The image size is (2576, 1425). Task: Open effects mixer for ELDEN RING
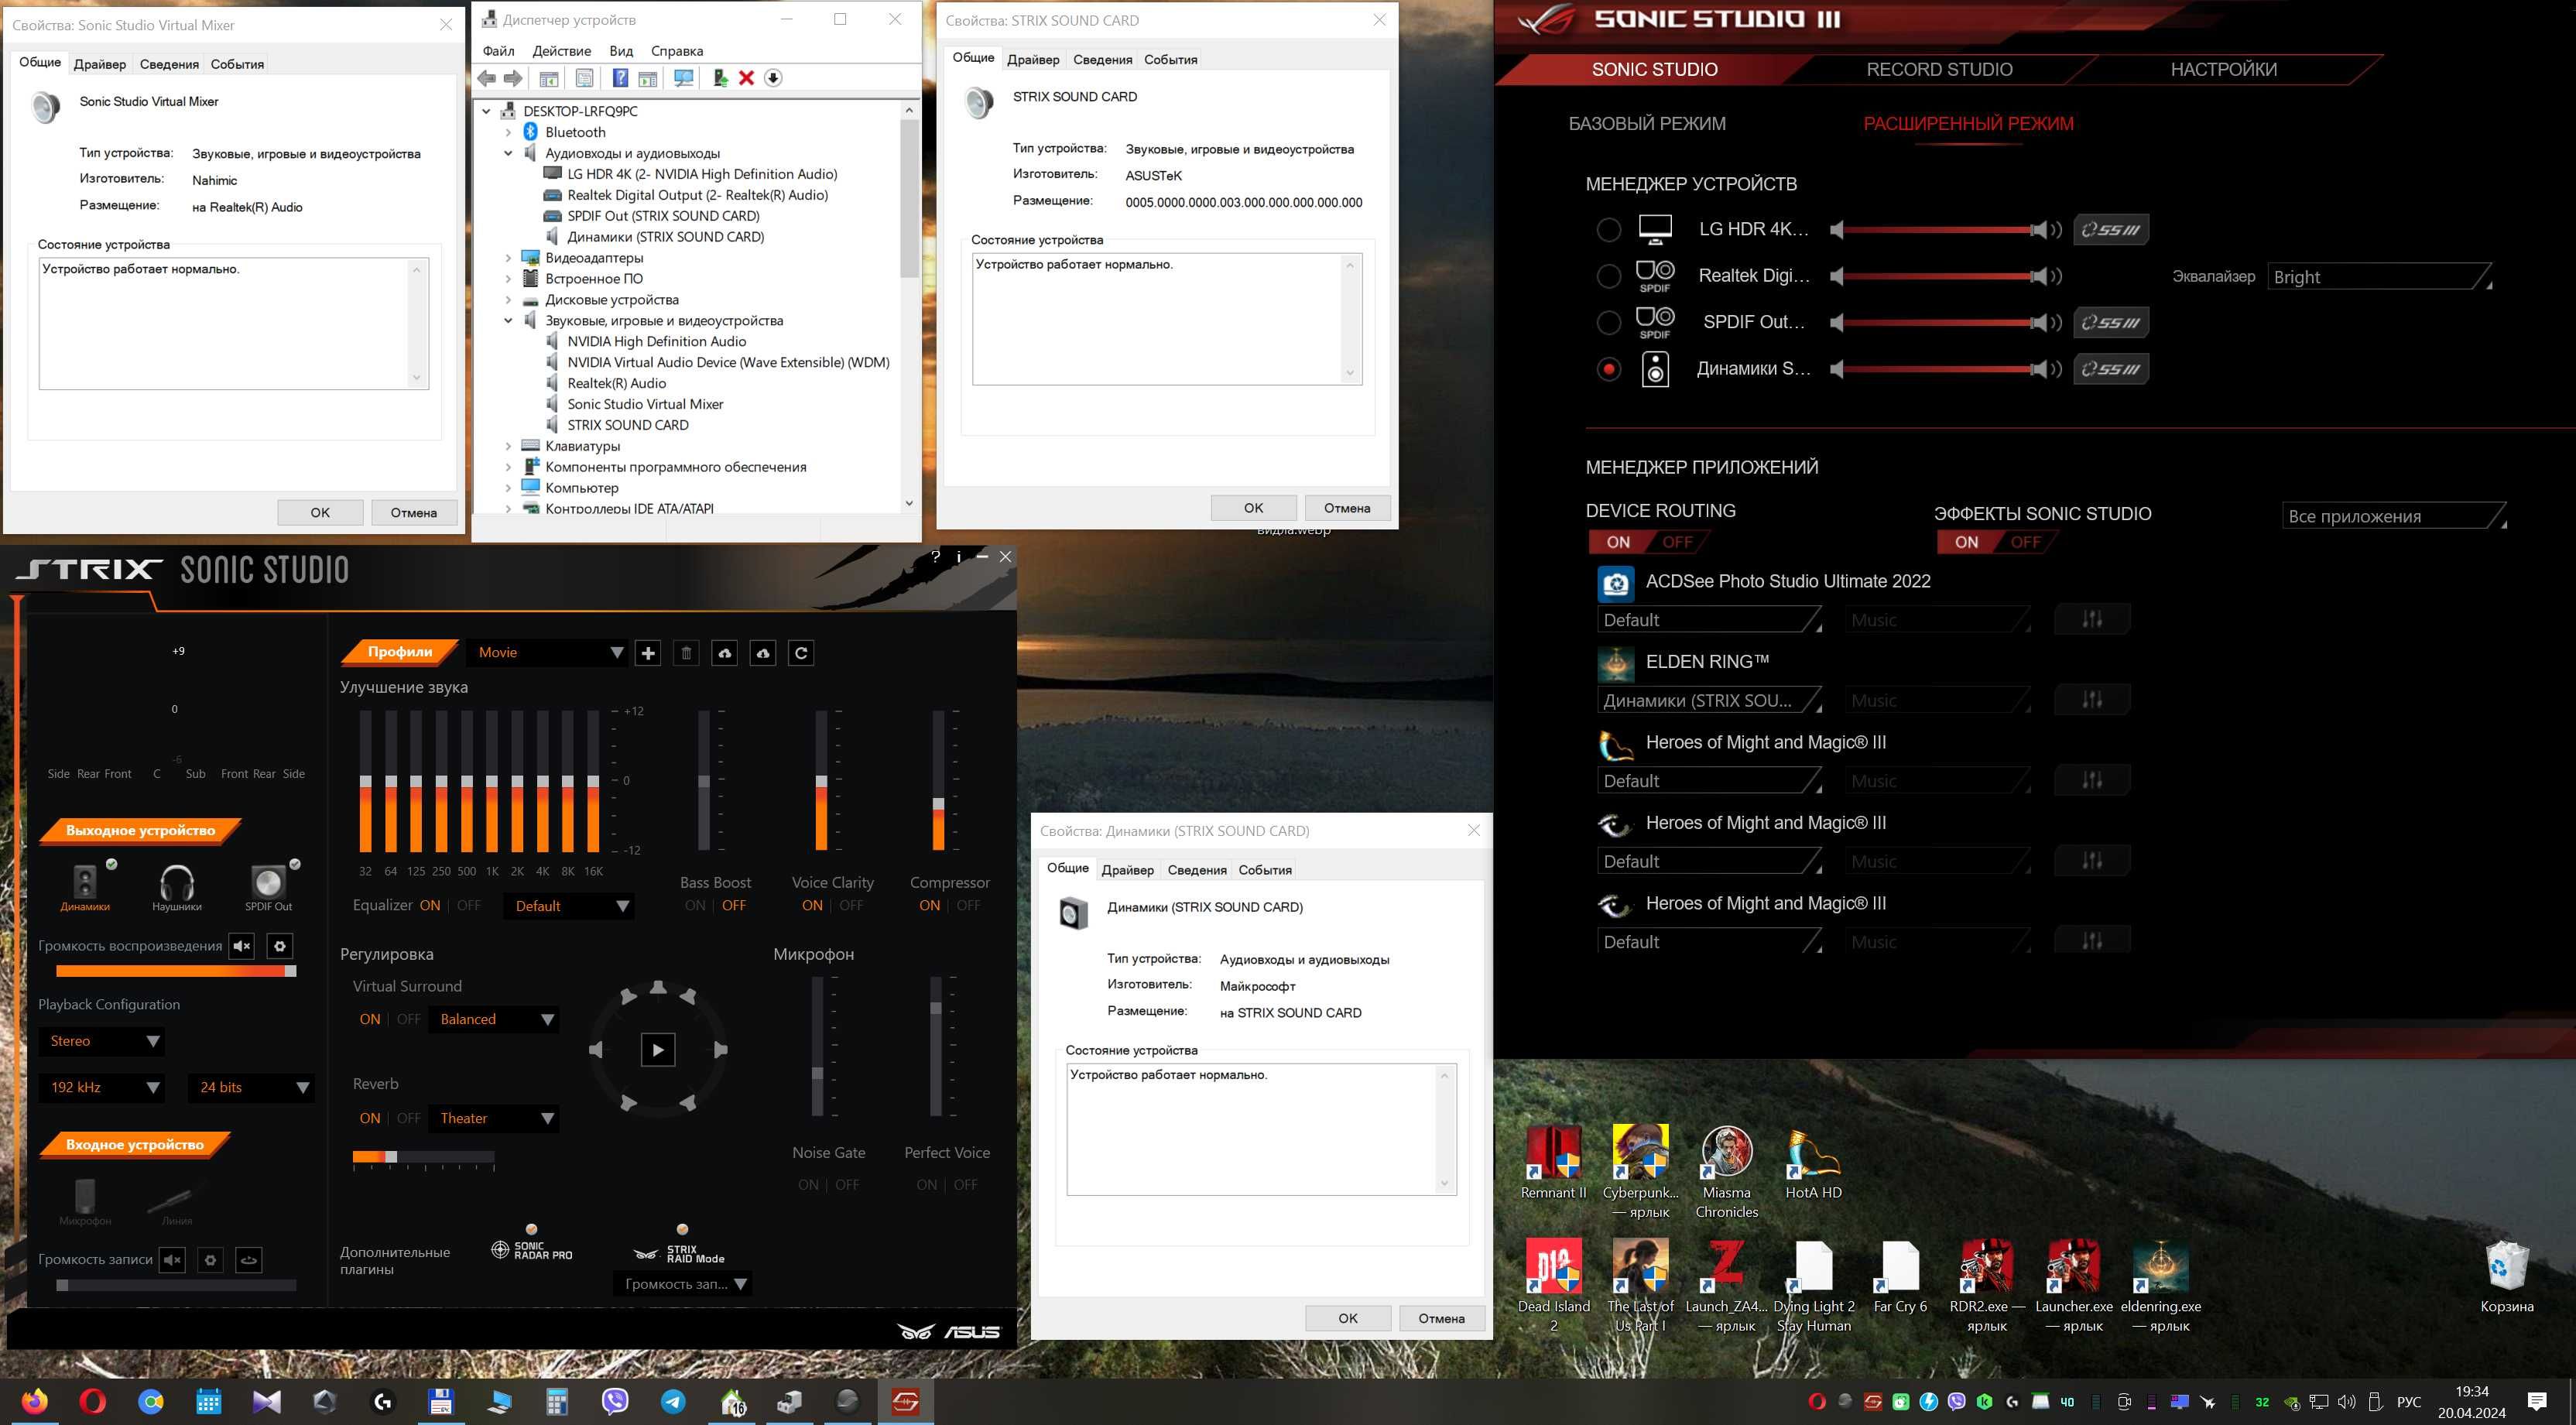pos(2092,699)
